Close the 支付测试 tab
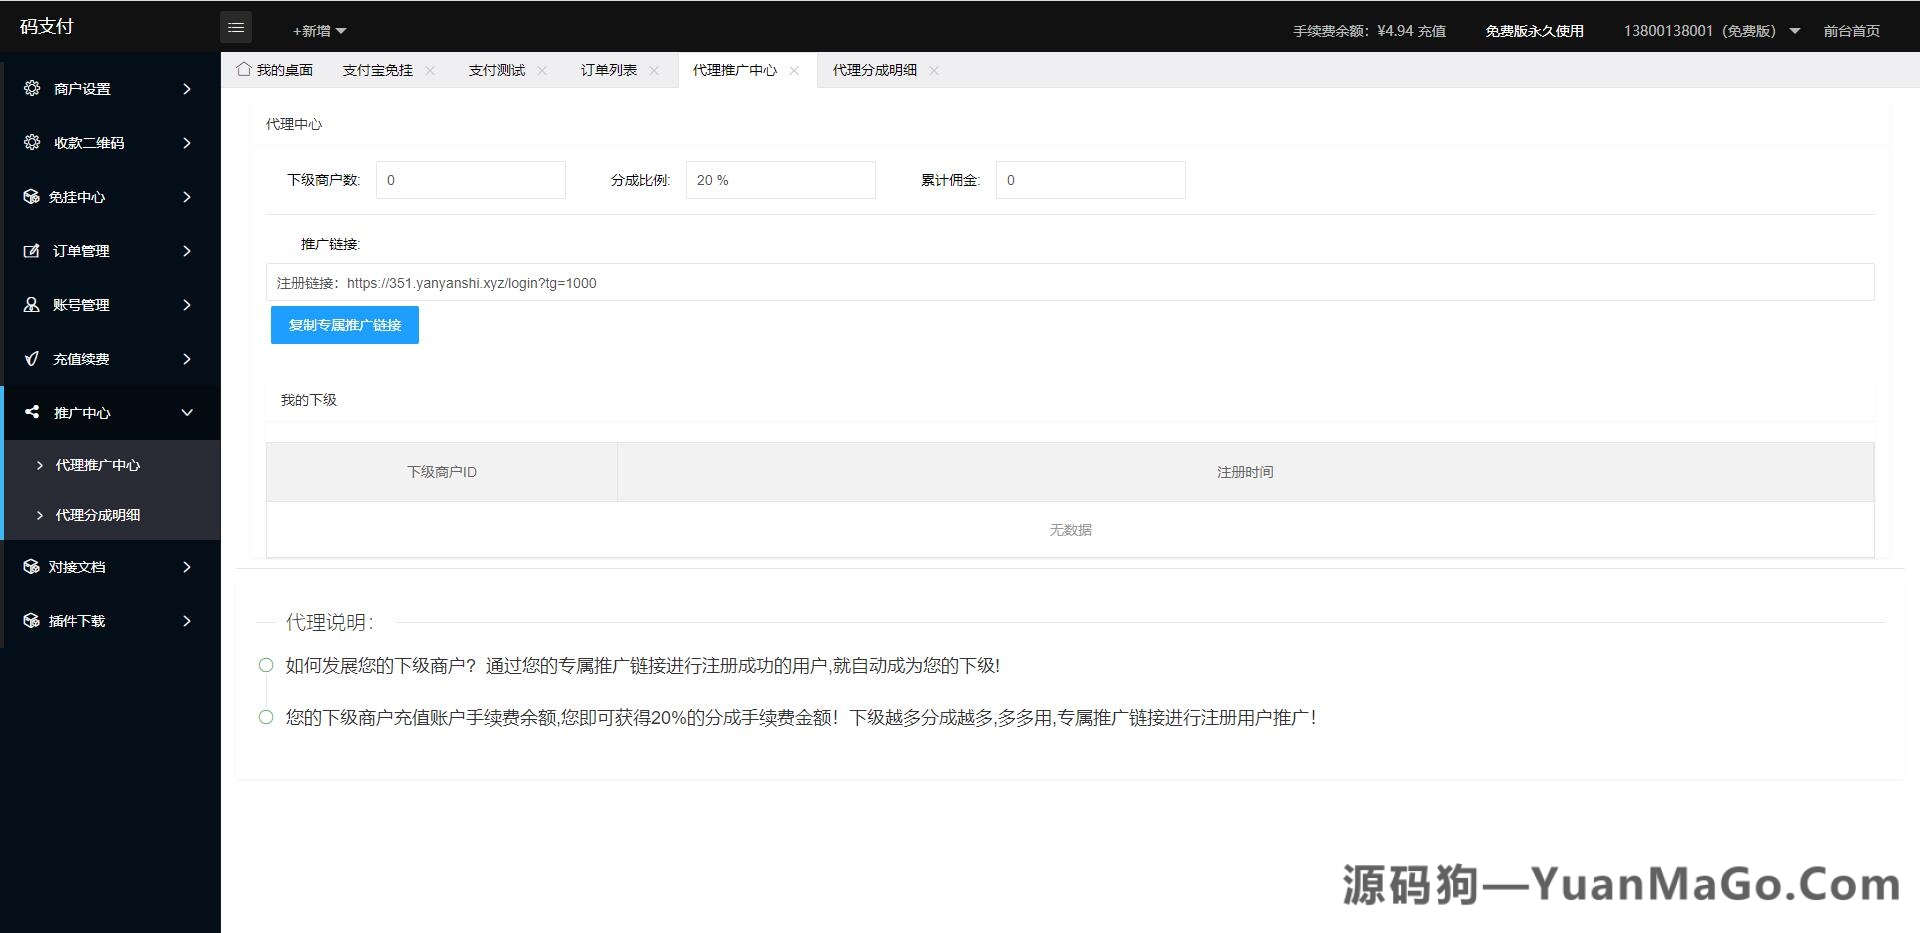The image size is (1920, 933). click(x=543, y=70)
